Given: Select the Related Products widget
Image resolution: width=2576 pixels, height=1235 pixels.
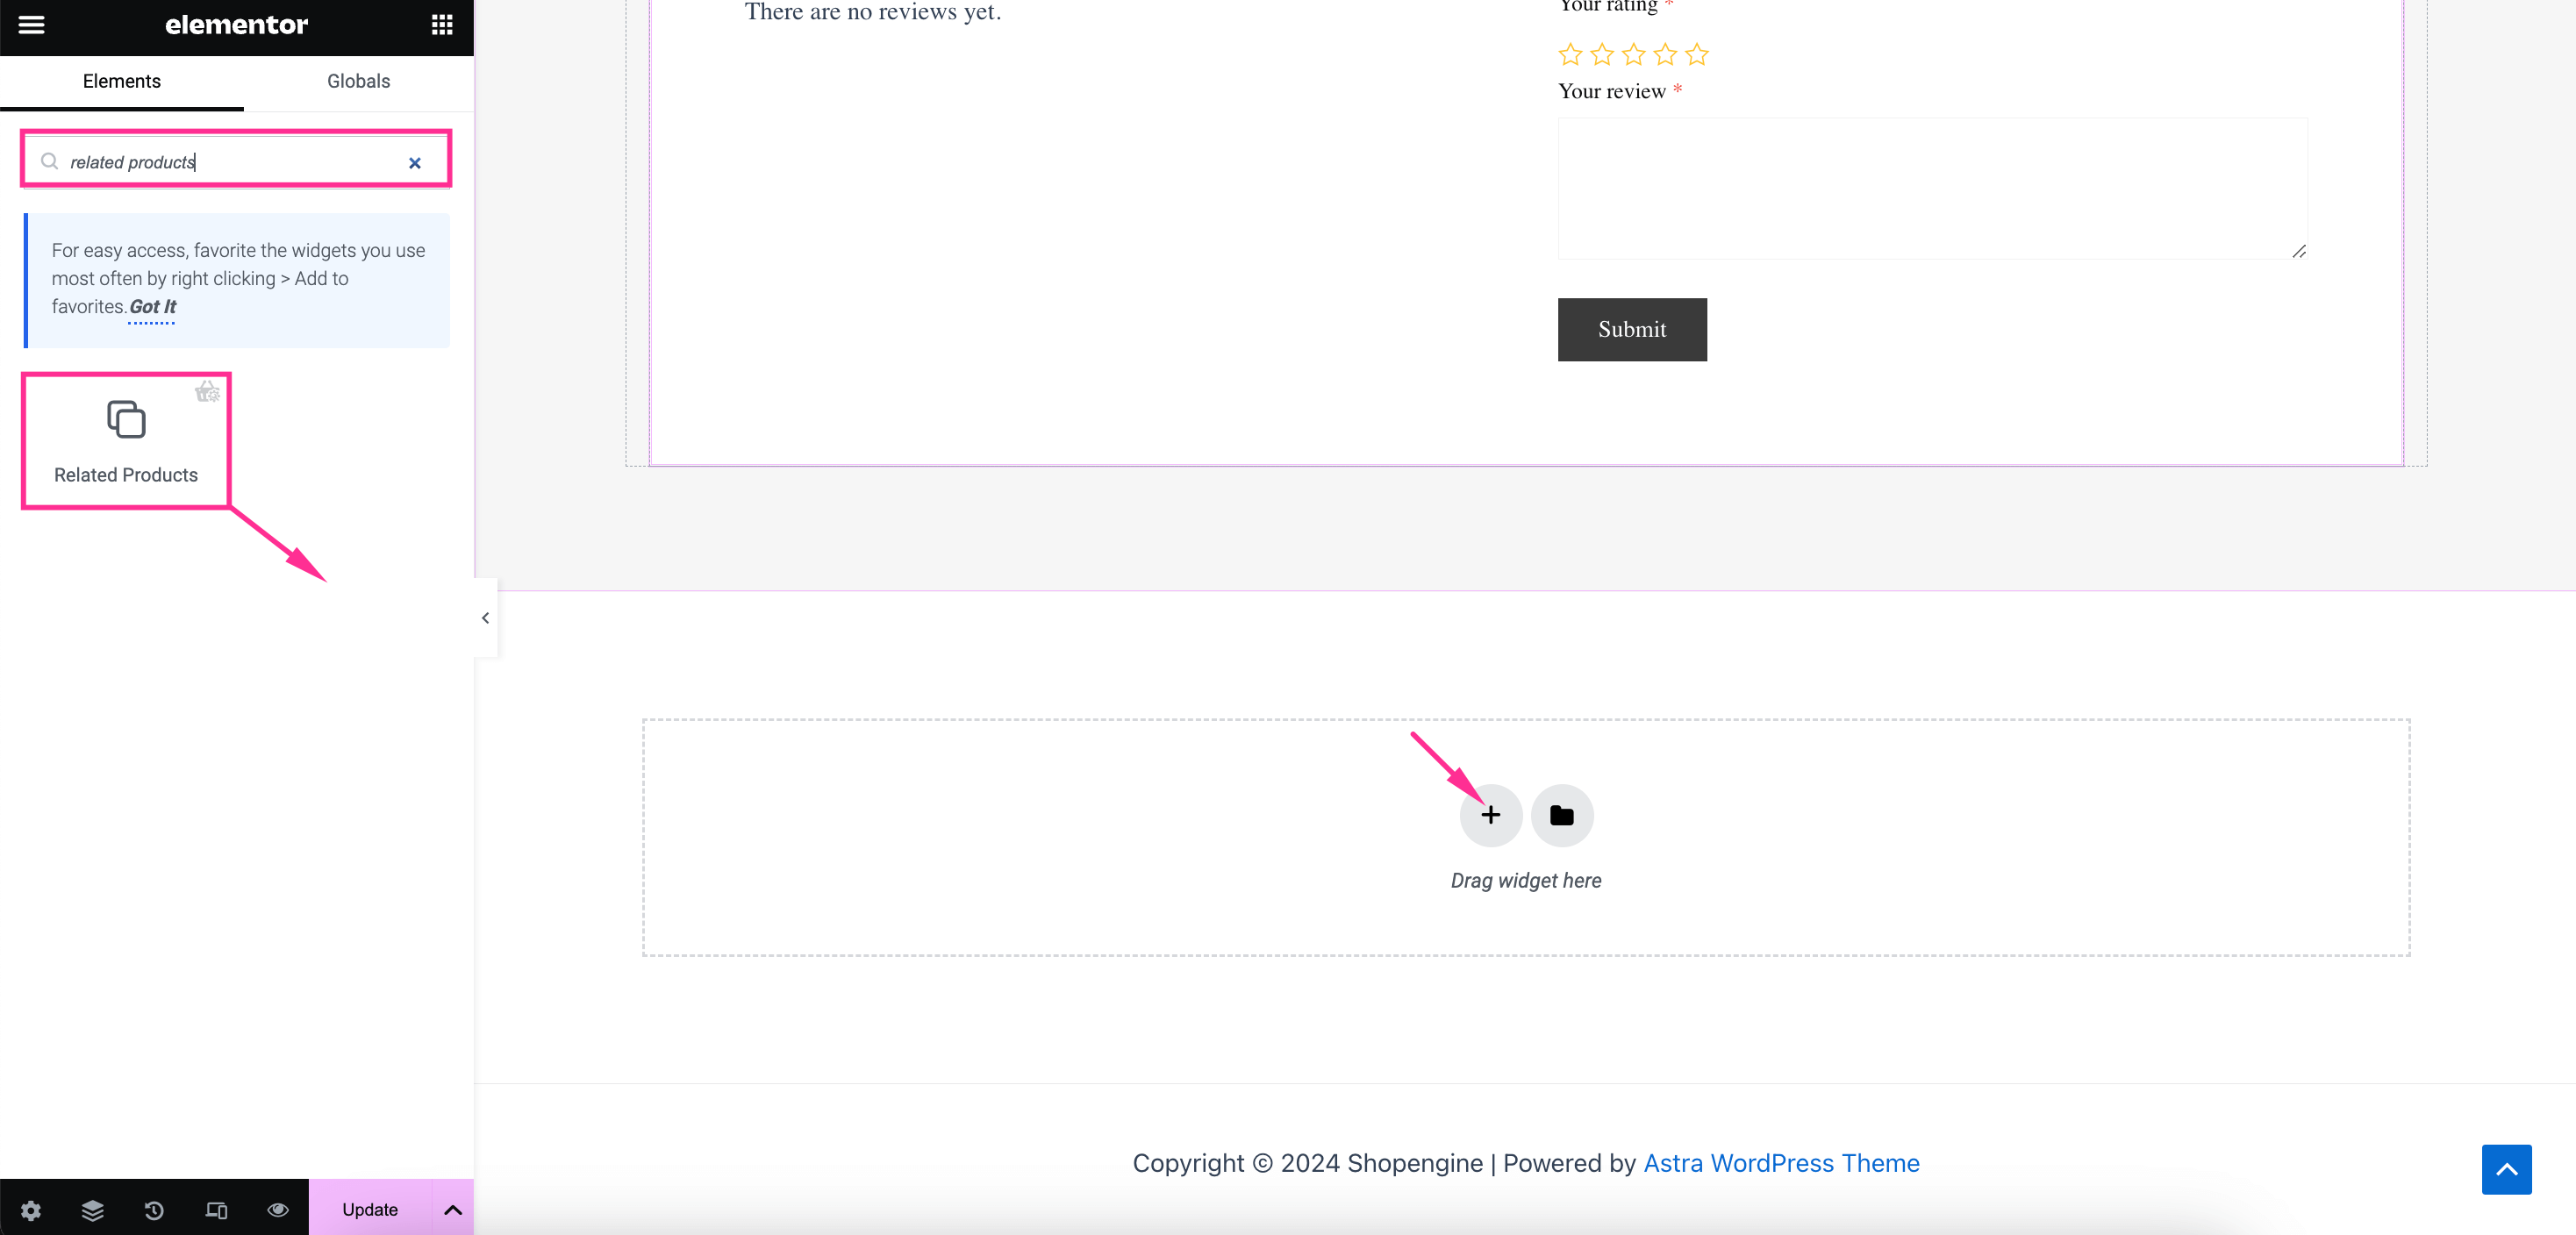Looking at the screenshot, I should click(126, 440).
